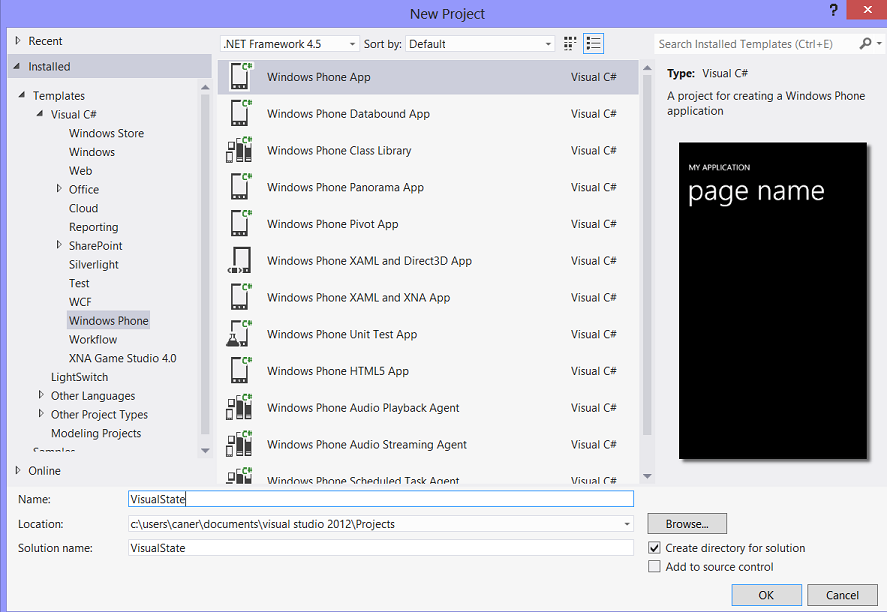Select Silverlight template category
Image resolution: width=887 pixels, height=612 pixels.
pyautogui.click(x=94, y=264)
